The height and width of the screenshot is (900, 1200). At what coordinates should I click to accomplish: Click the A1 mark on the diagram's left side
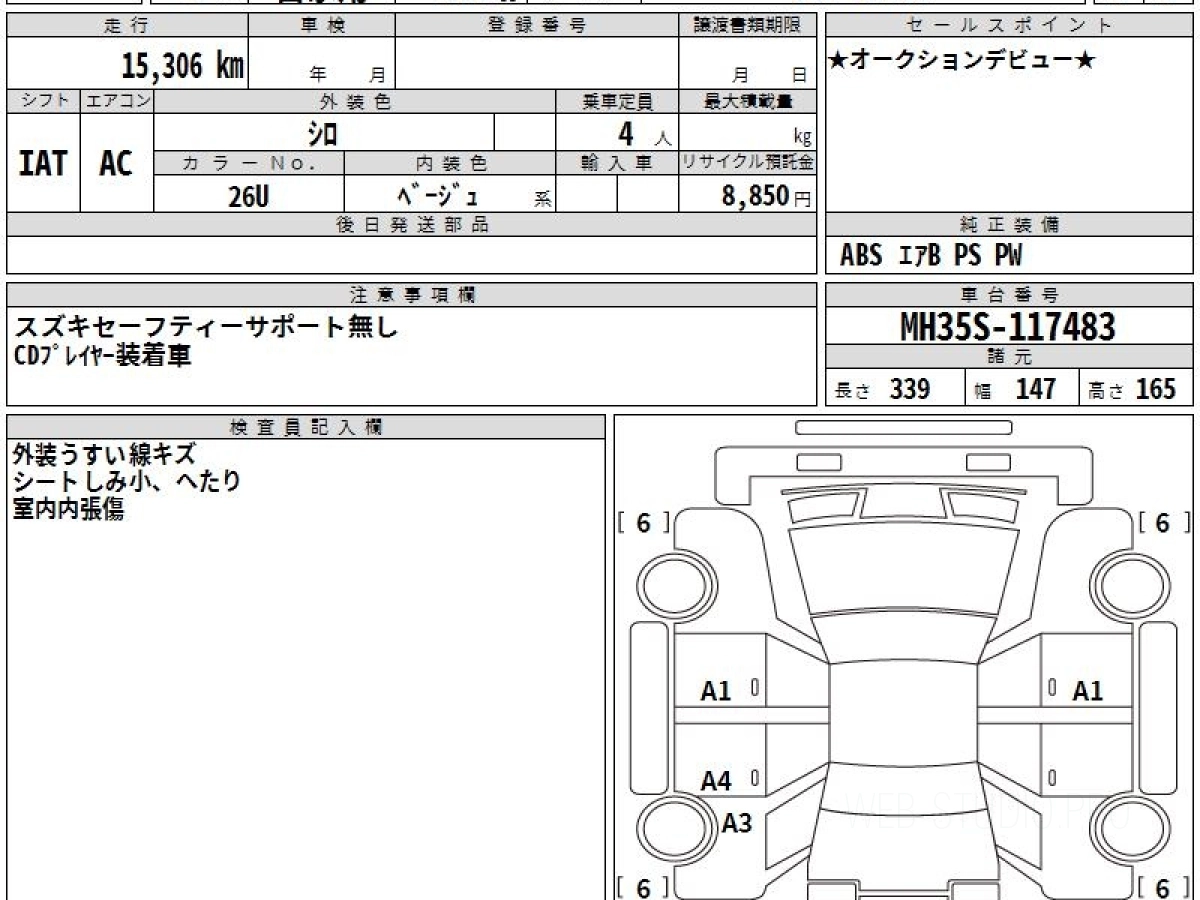click(x=716, y=691)
